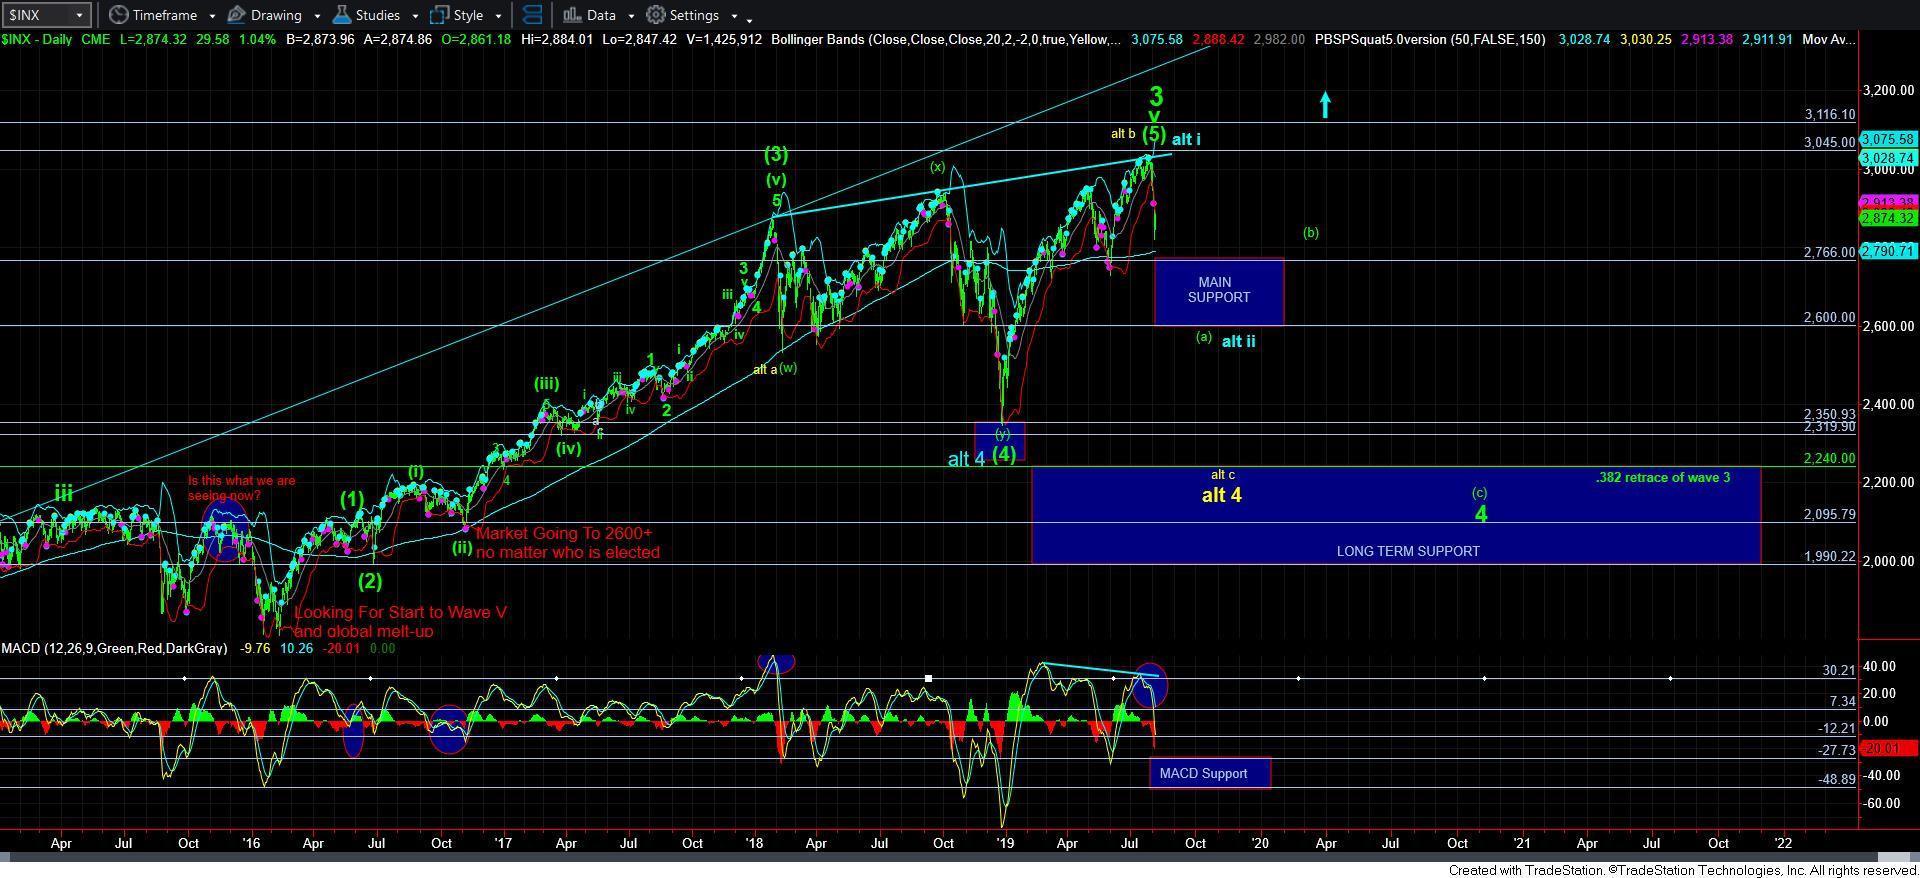Open the Settings menu

(693, 15)
